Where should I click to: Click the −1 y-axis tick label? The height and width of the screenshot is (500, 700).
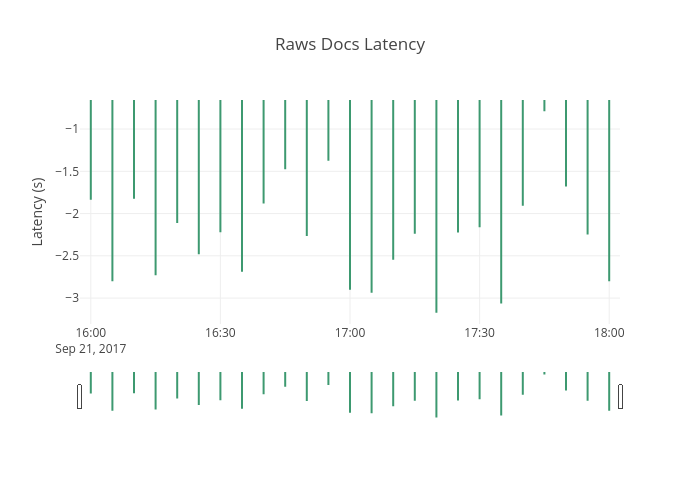click(x=71, y=128)
